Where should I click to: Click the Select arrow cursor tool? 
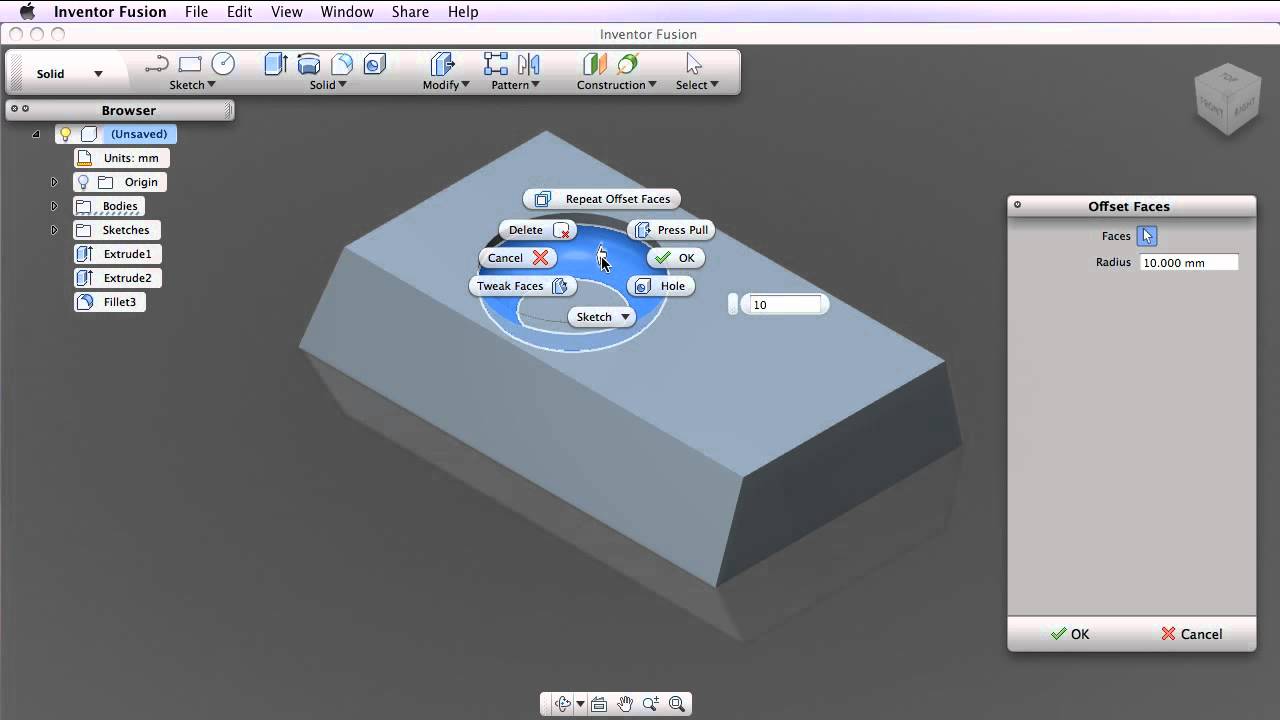(695, 64)
